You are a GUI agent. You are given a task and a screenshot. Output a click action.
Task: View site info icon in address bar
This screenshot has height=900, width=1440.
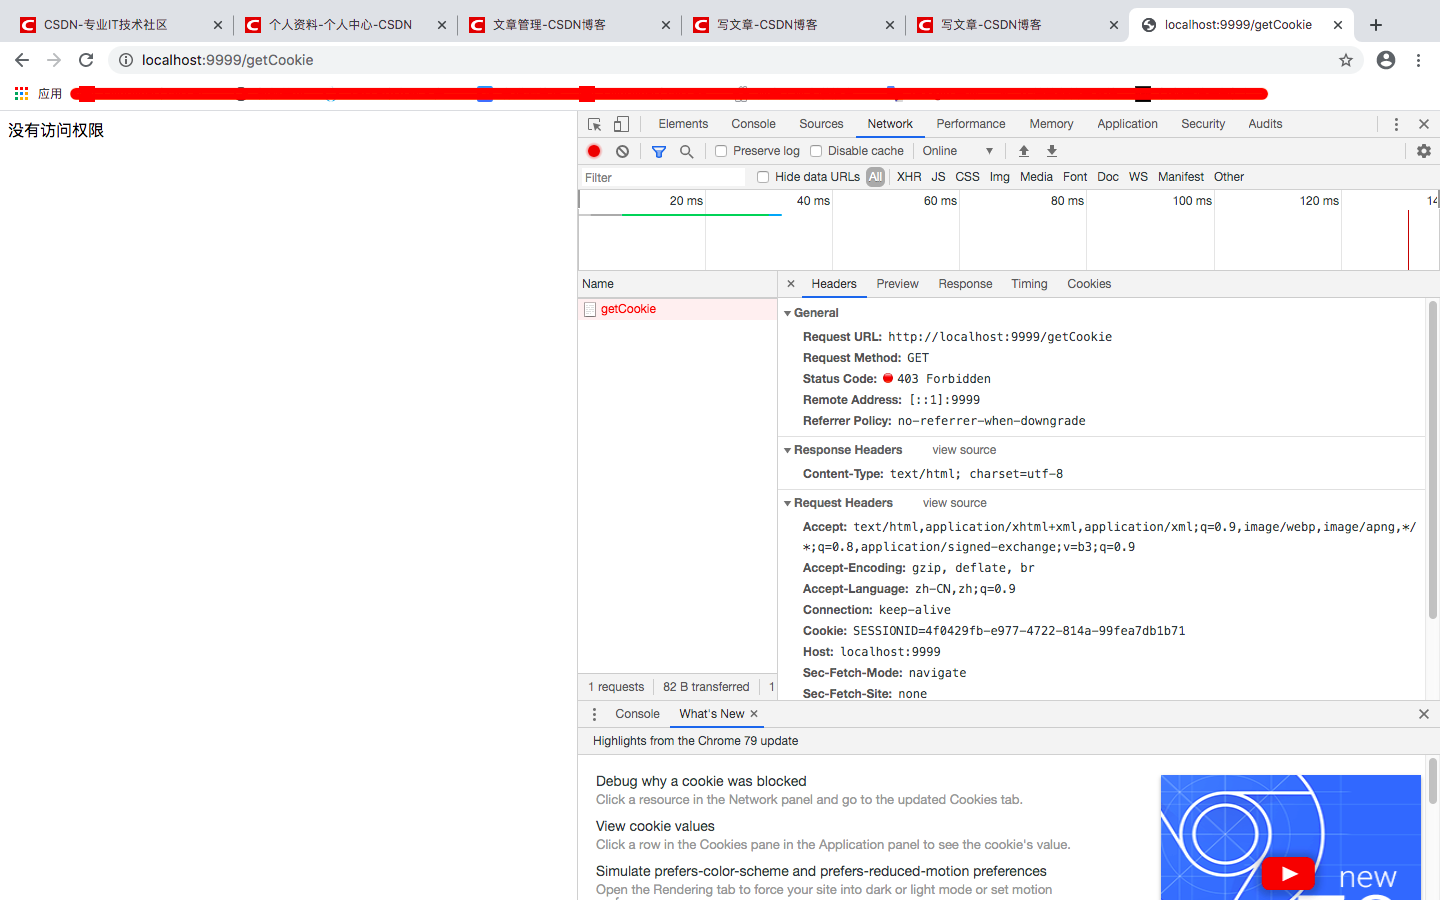(x=126, y=60)
